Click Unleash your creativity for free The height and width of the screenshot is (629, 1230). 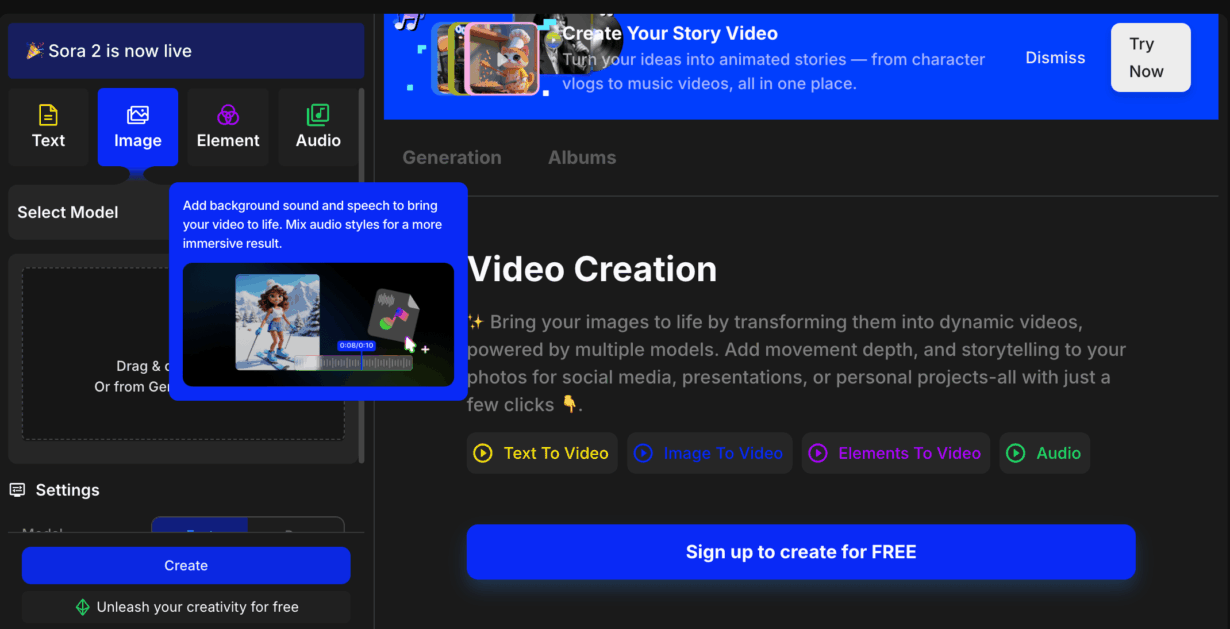click(x=186, y=607)
